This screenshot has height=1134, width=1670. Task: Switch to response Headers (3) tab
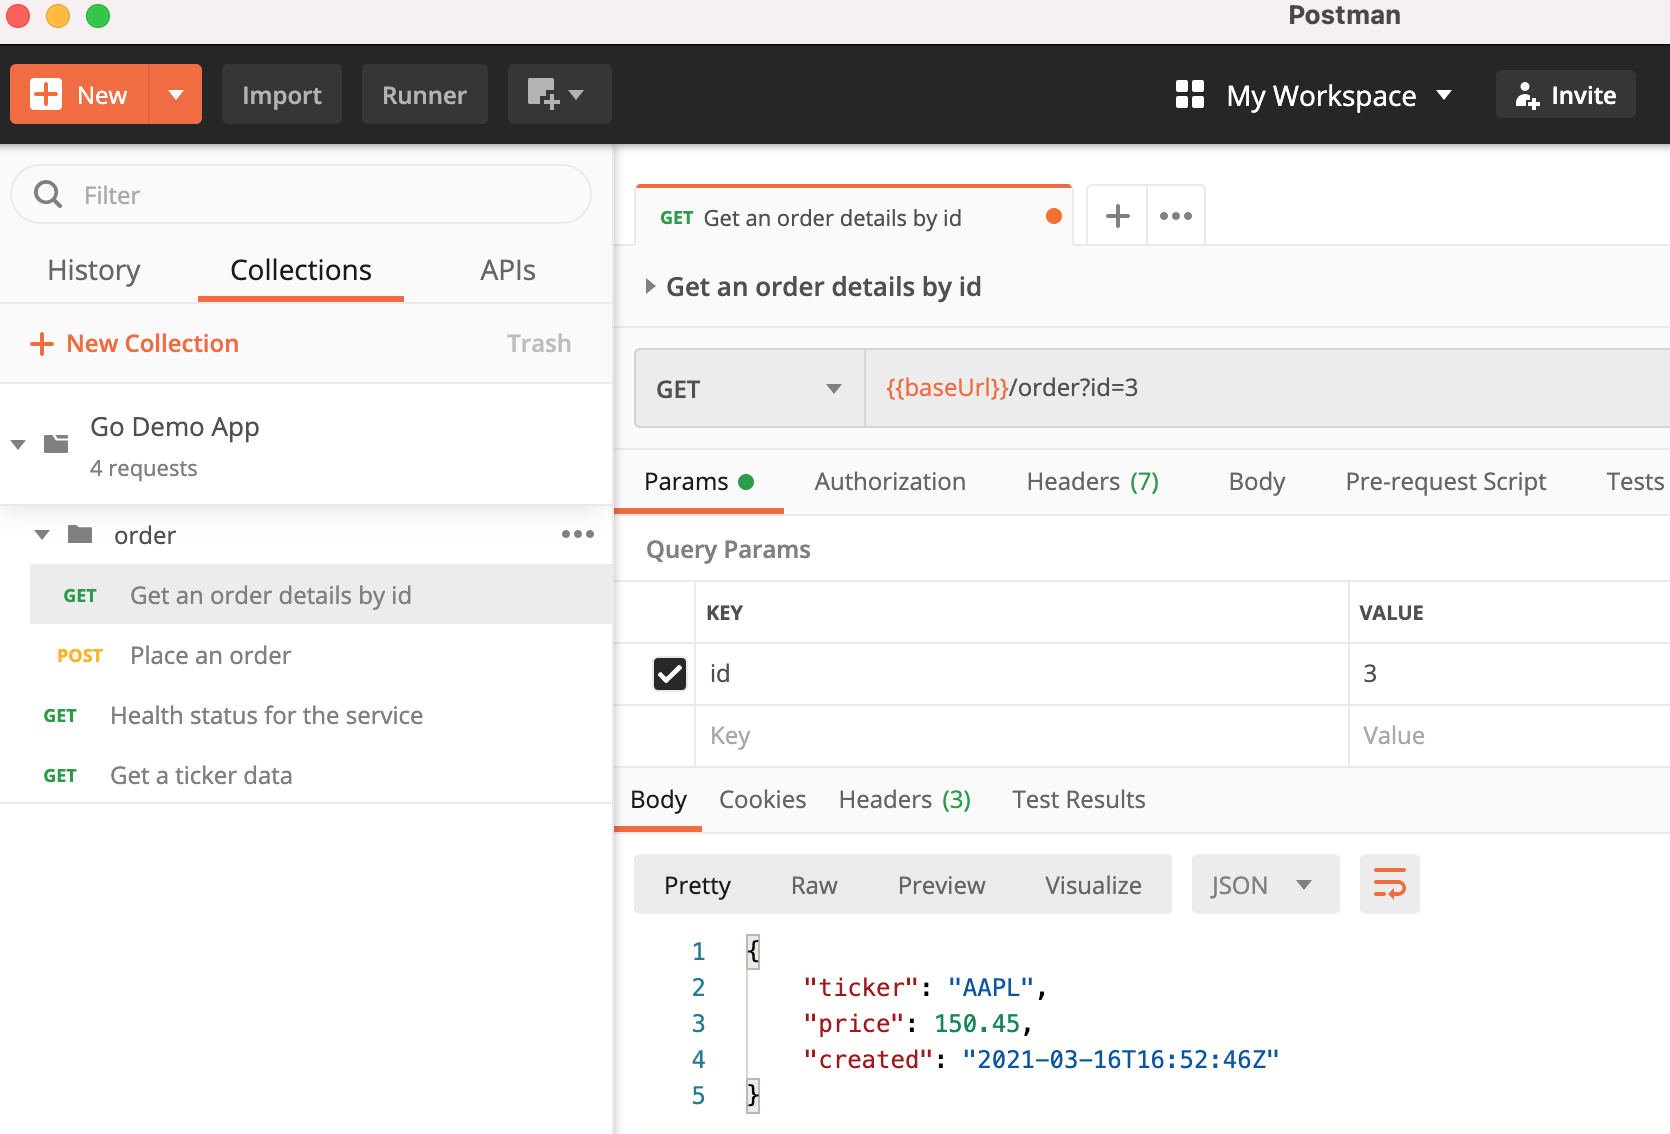tap(905, 800)
